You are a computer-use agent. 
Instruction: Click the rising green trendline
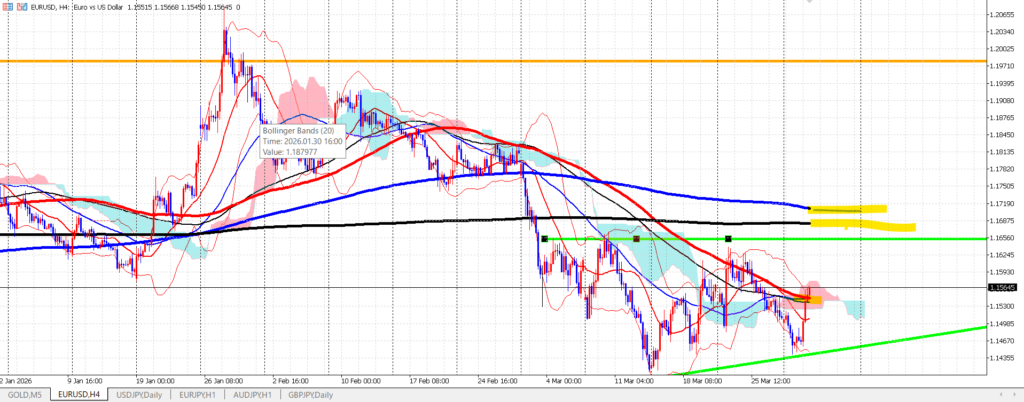[x=900, y=337]
